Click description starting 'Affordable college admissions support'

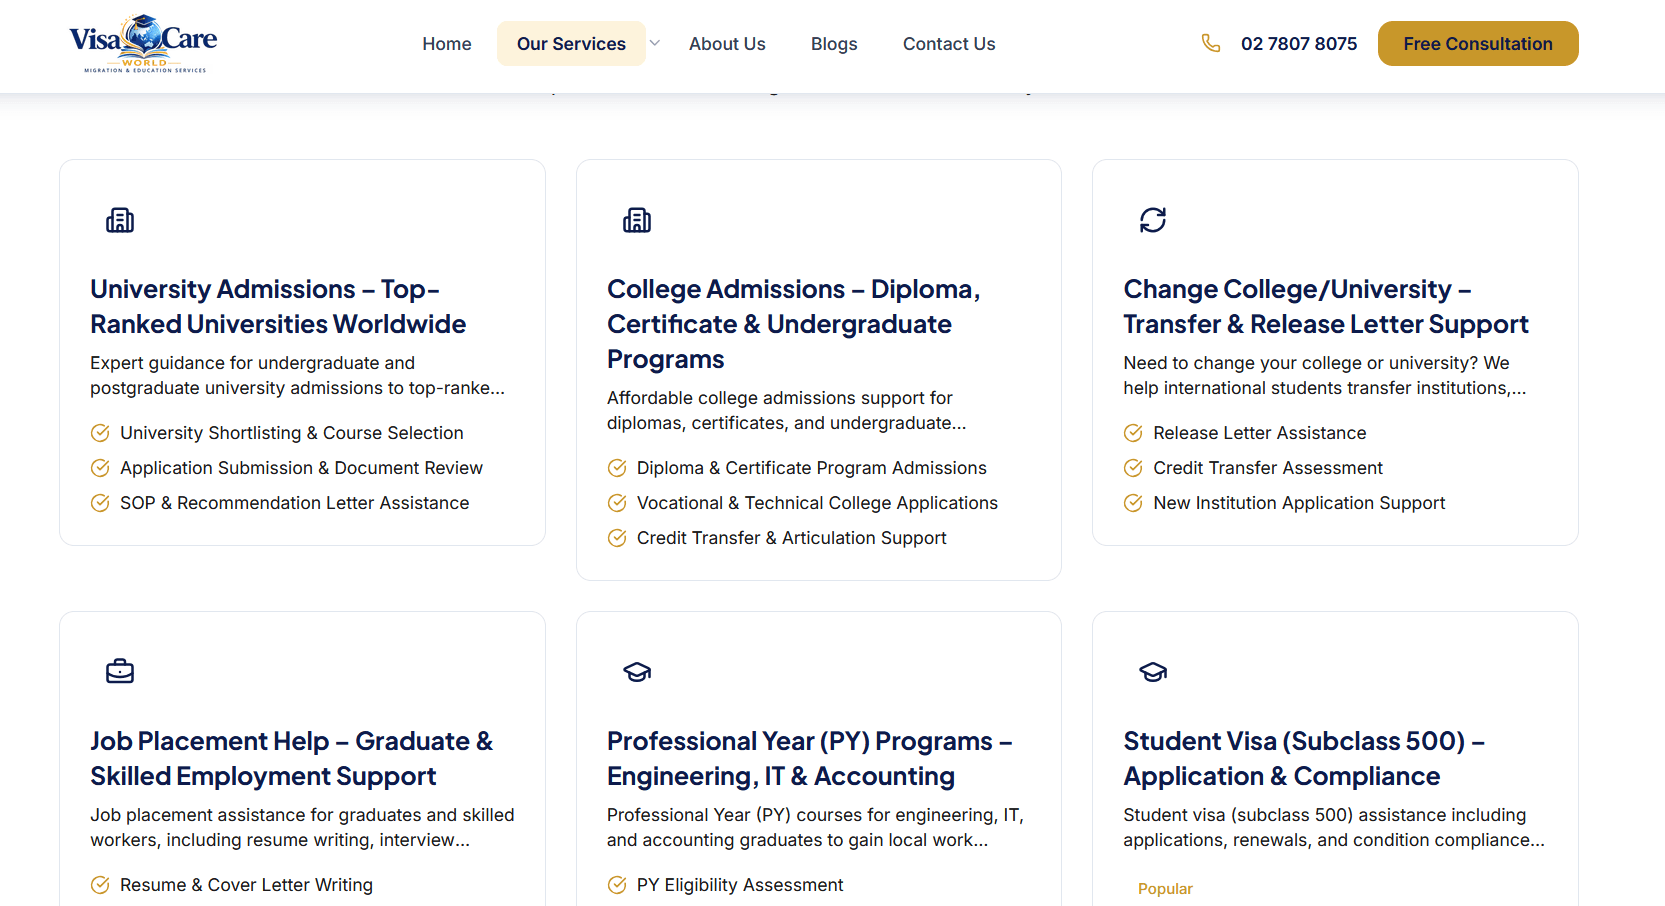click(787, 411)
